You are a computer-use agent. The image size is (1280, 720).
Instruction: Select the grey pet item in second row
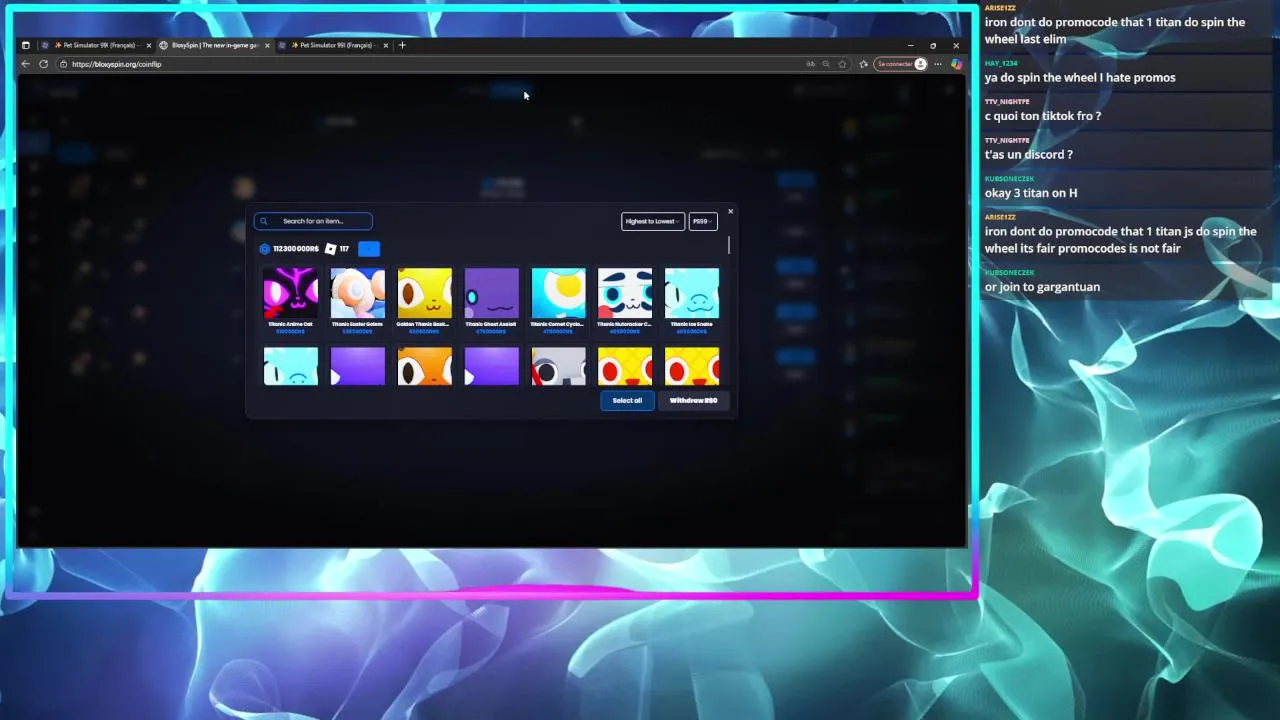click(559, 366)
